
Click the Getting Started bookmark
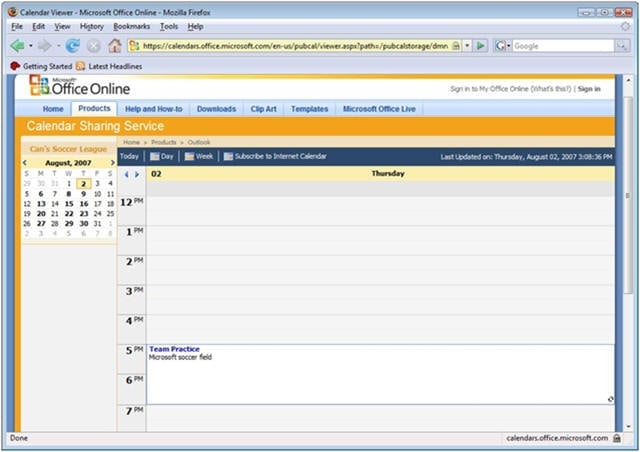click(x=41, y=66)
